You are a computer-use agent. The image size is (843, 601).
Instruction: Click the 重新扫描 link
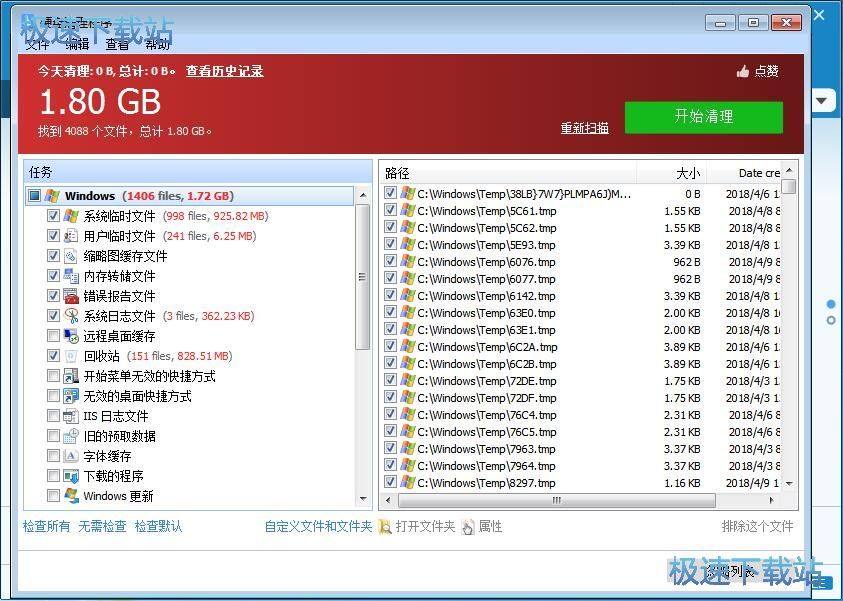[x=584, y=128]
